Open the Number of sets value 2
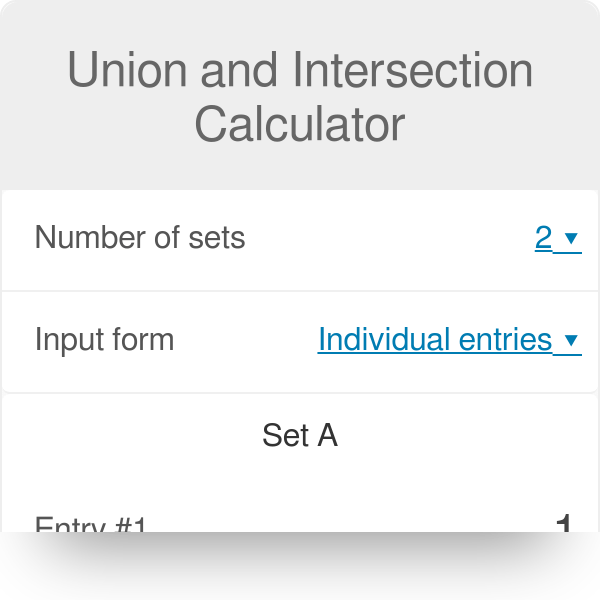The width and height of the screenshot is (600, 600). pos(544,238)
